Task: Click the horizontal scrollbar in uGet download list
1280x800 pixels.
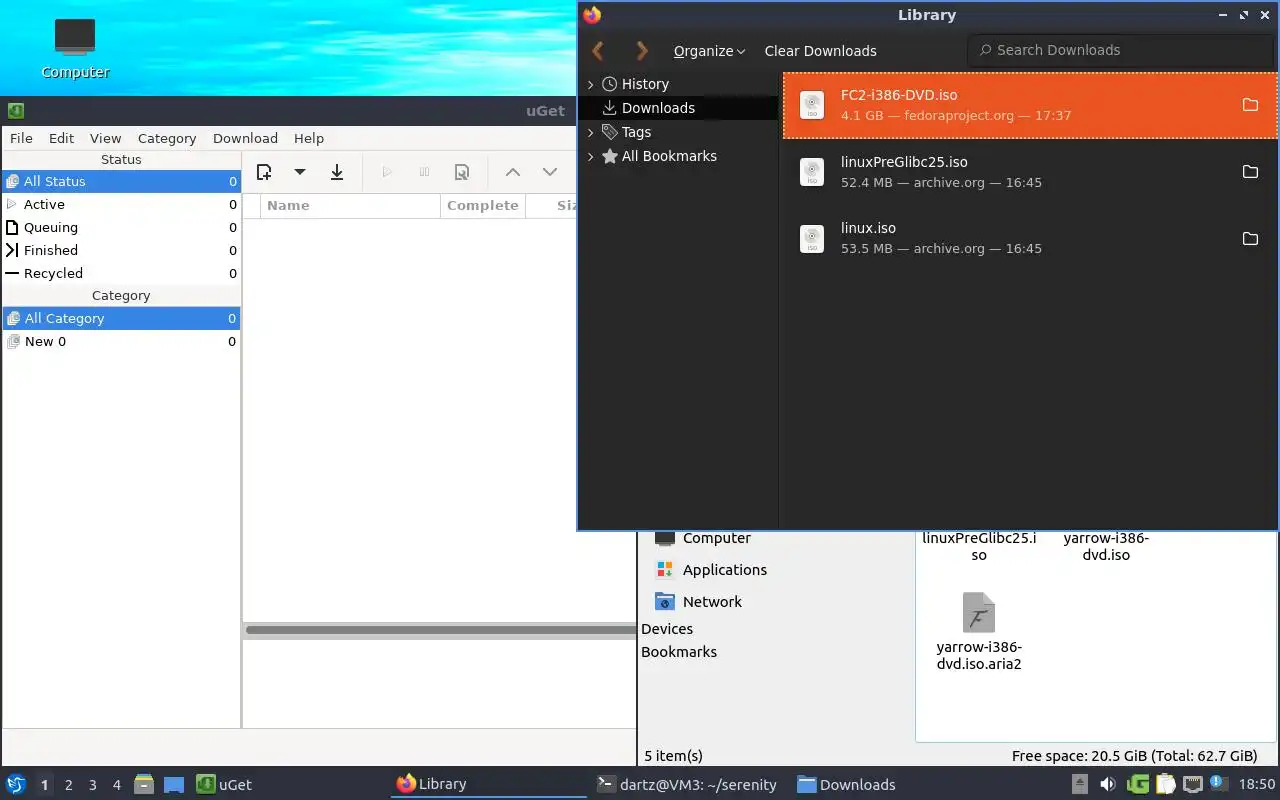Action: pyautogui.click(x=440, y=630)
